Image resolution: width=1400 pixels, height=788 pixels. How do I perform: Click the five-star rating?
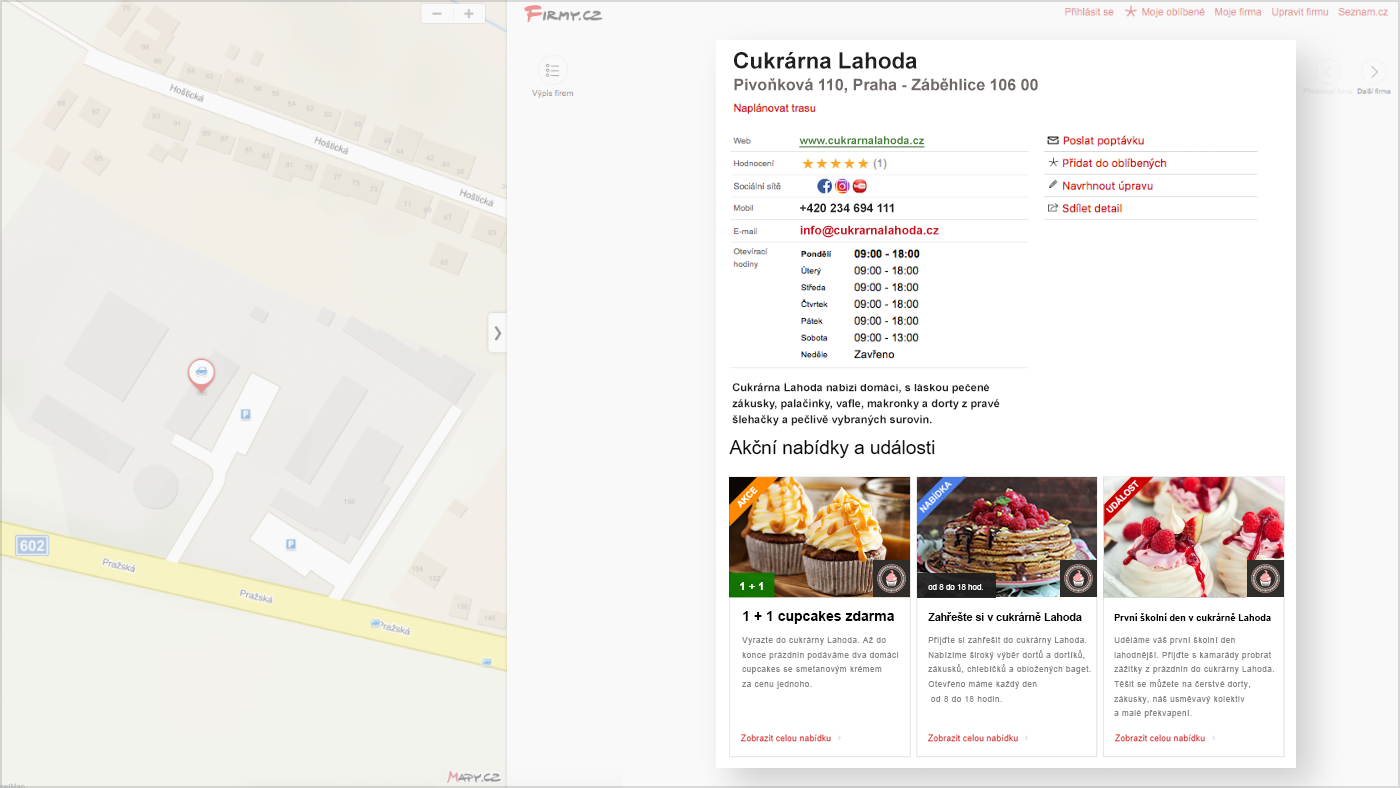click(x=835, y=163)
